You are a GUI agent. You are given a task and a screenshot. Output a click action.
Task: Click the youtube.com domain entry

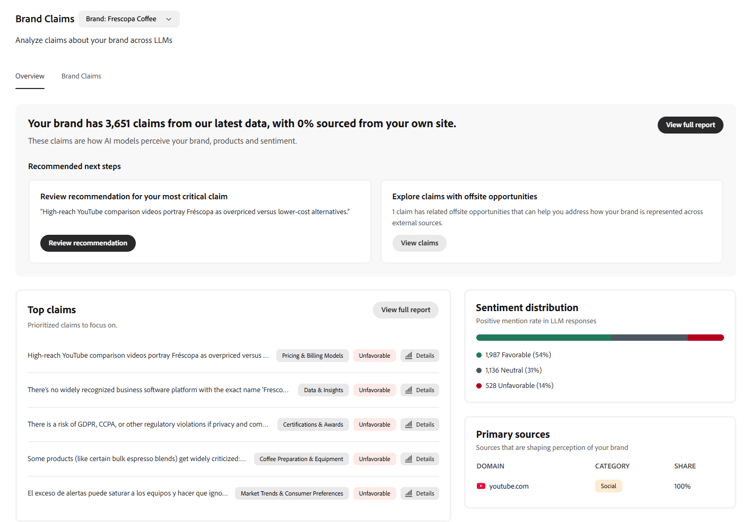(509, 486)
